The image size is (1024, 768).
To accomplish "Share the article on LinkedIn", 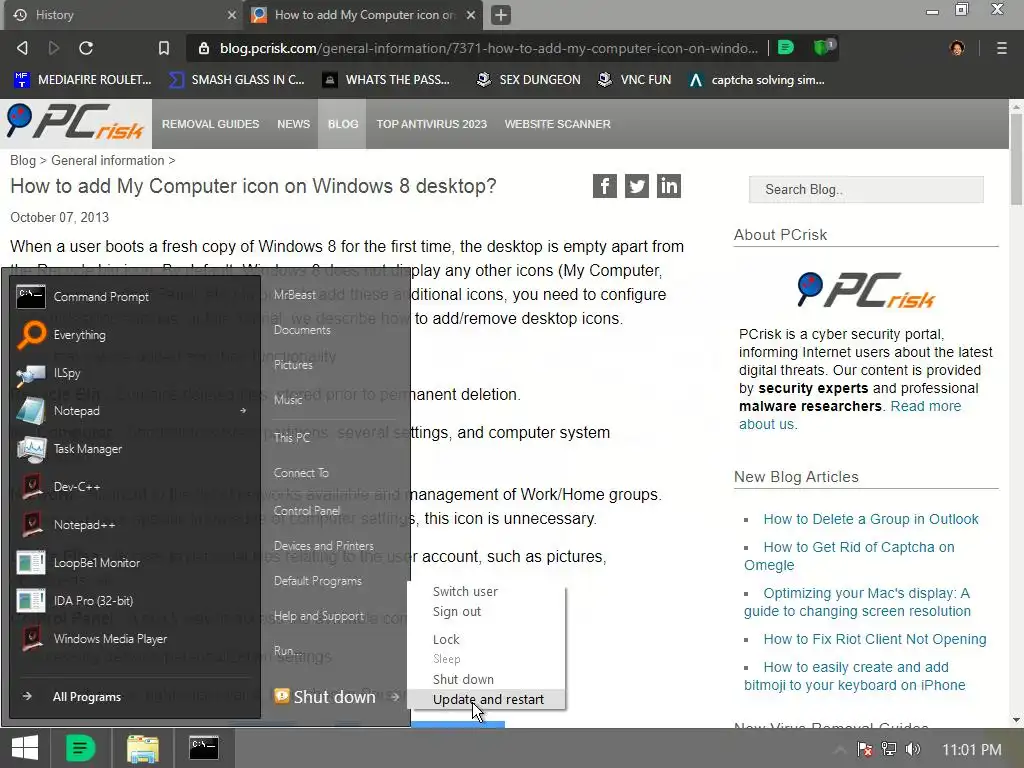I will (669, 186).
